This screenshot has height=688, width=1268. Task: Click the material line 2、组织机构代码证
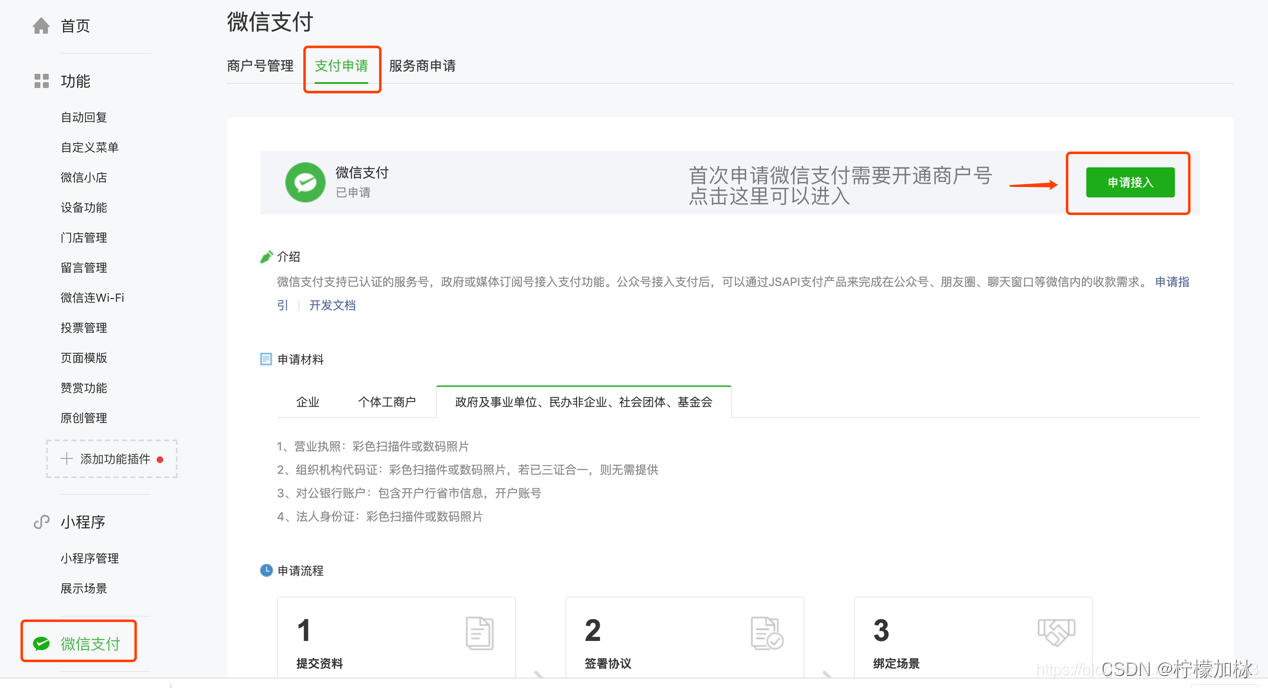(x=467, y=469)
